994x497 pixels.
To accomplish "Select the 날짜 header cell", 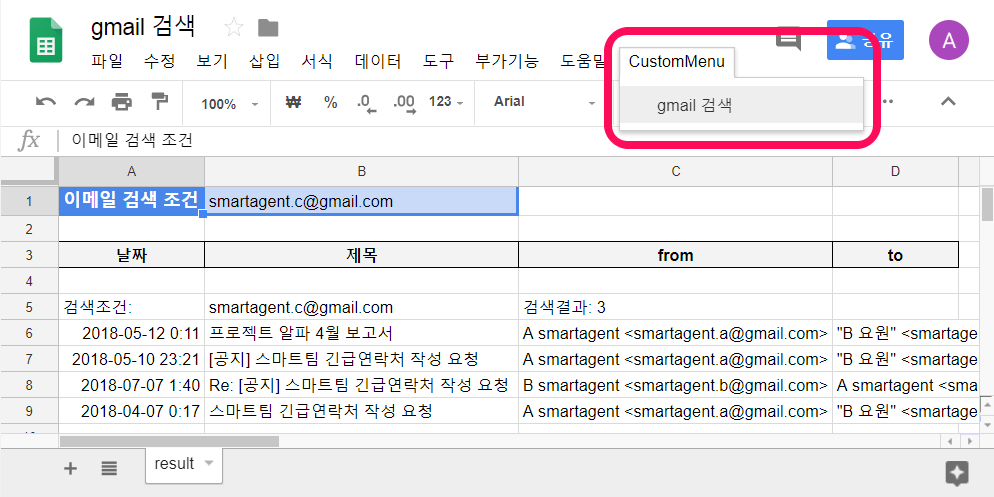I will tap(132, 255).
